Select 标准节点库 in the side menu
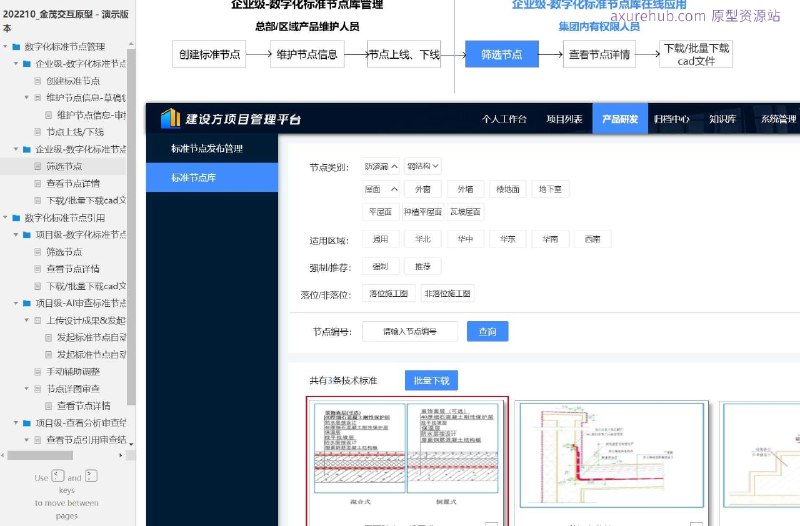 (x=212, y=178)
